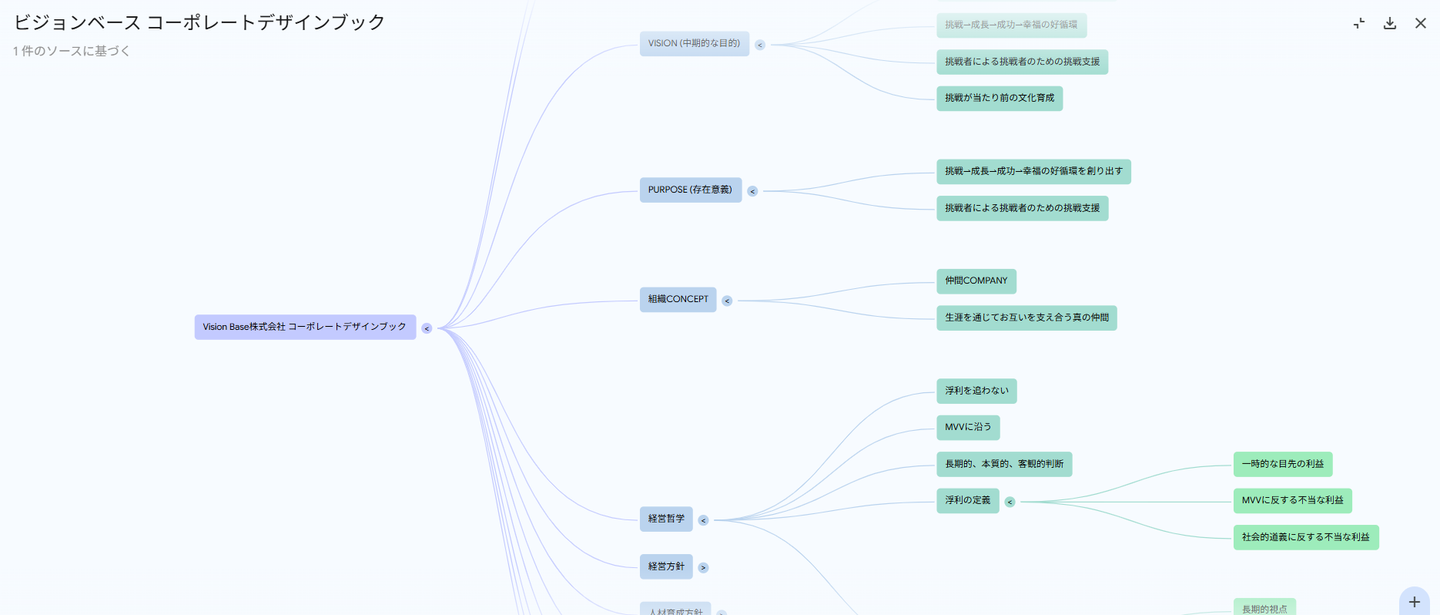Open the 仲間COMPANY node
Screen dimensions: 1440x615
pos(976,281)
